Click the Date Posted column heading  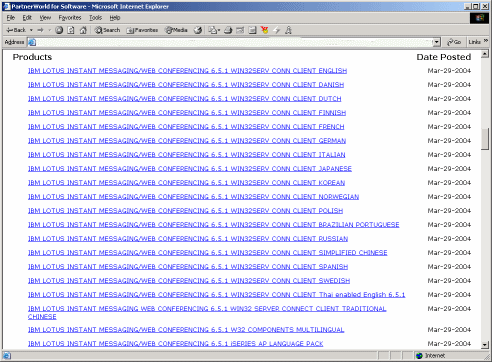point(444,57)
